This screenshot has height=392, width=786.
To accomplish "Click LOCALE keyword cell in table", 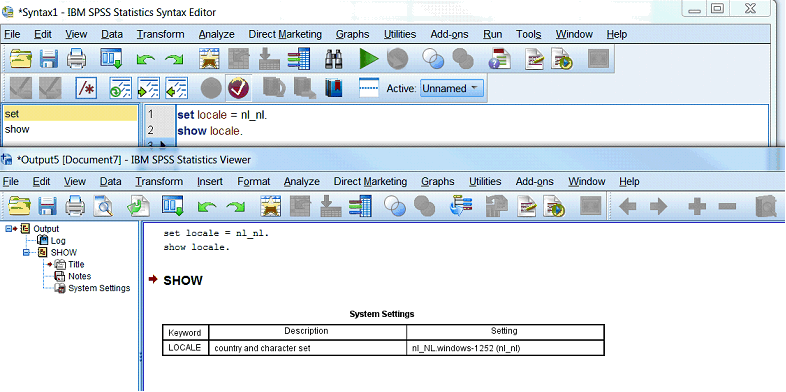I will click(185, 347).
